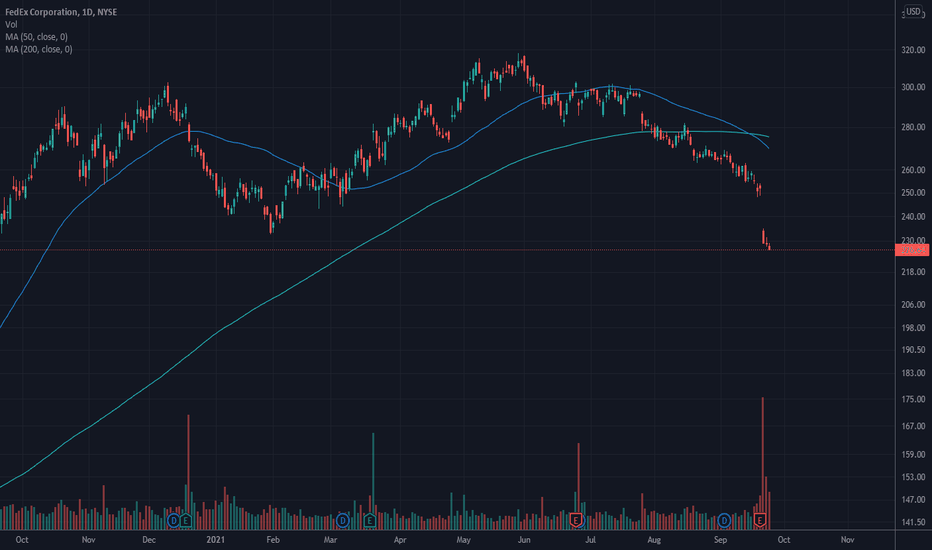This screenshot has height=550, width=932.
Task: Click the 141.50 price axis label
Action: coord(913,522)
